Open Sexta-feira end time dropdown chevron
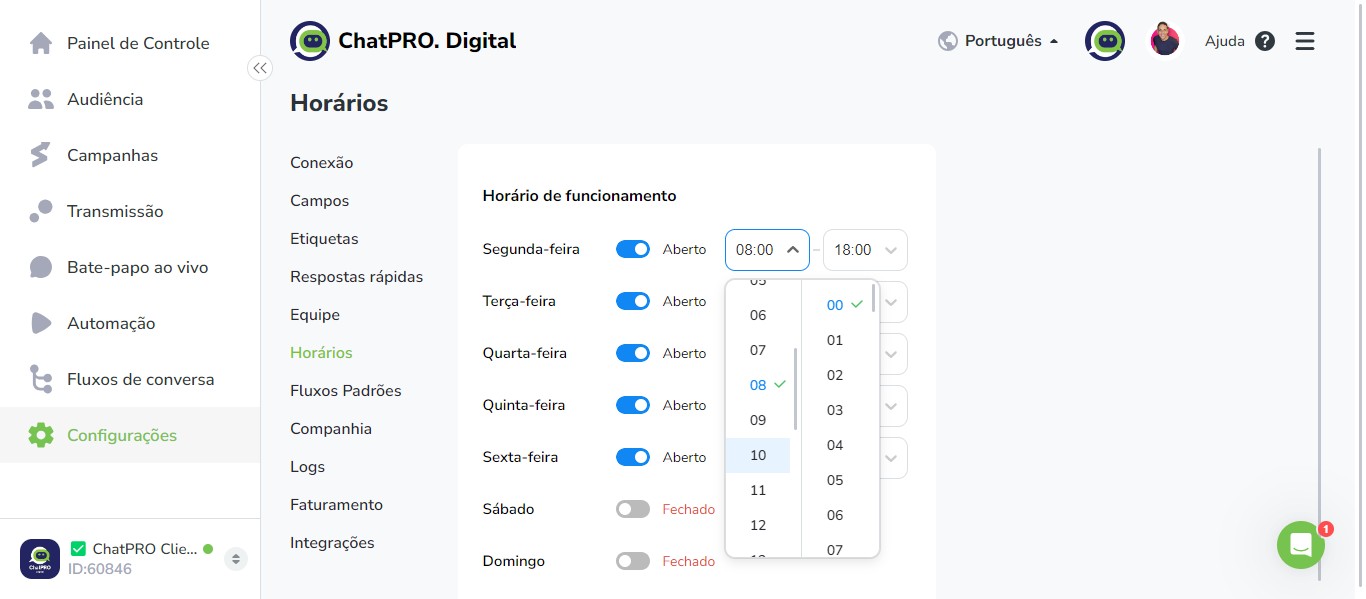Image resolution: width=1366 pixels, height=599 pixels. [891, 458]
